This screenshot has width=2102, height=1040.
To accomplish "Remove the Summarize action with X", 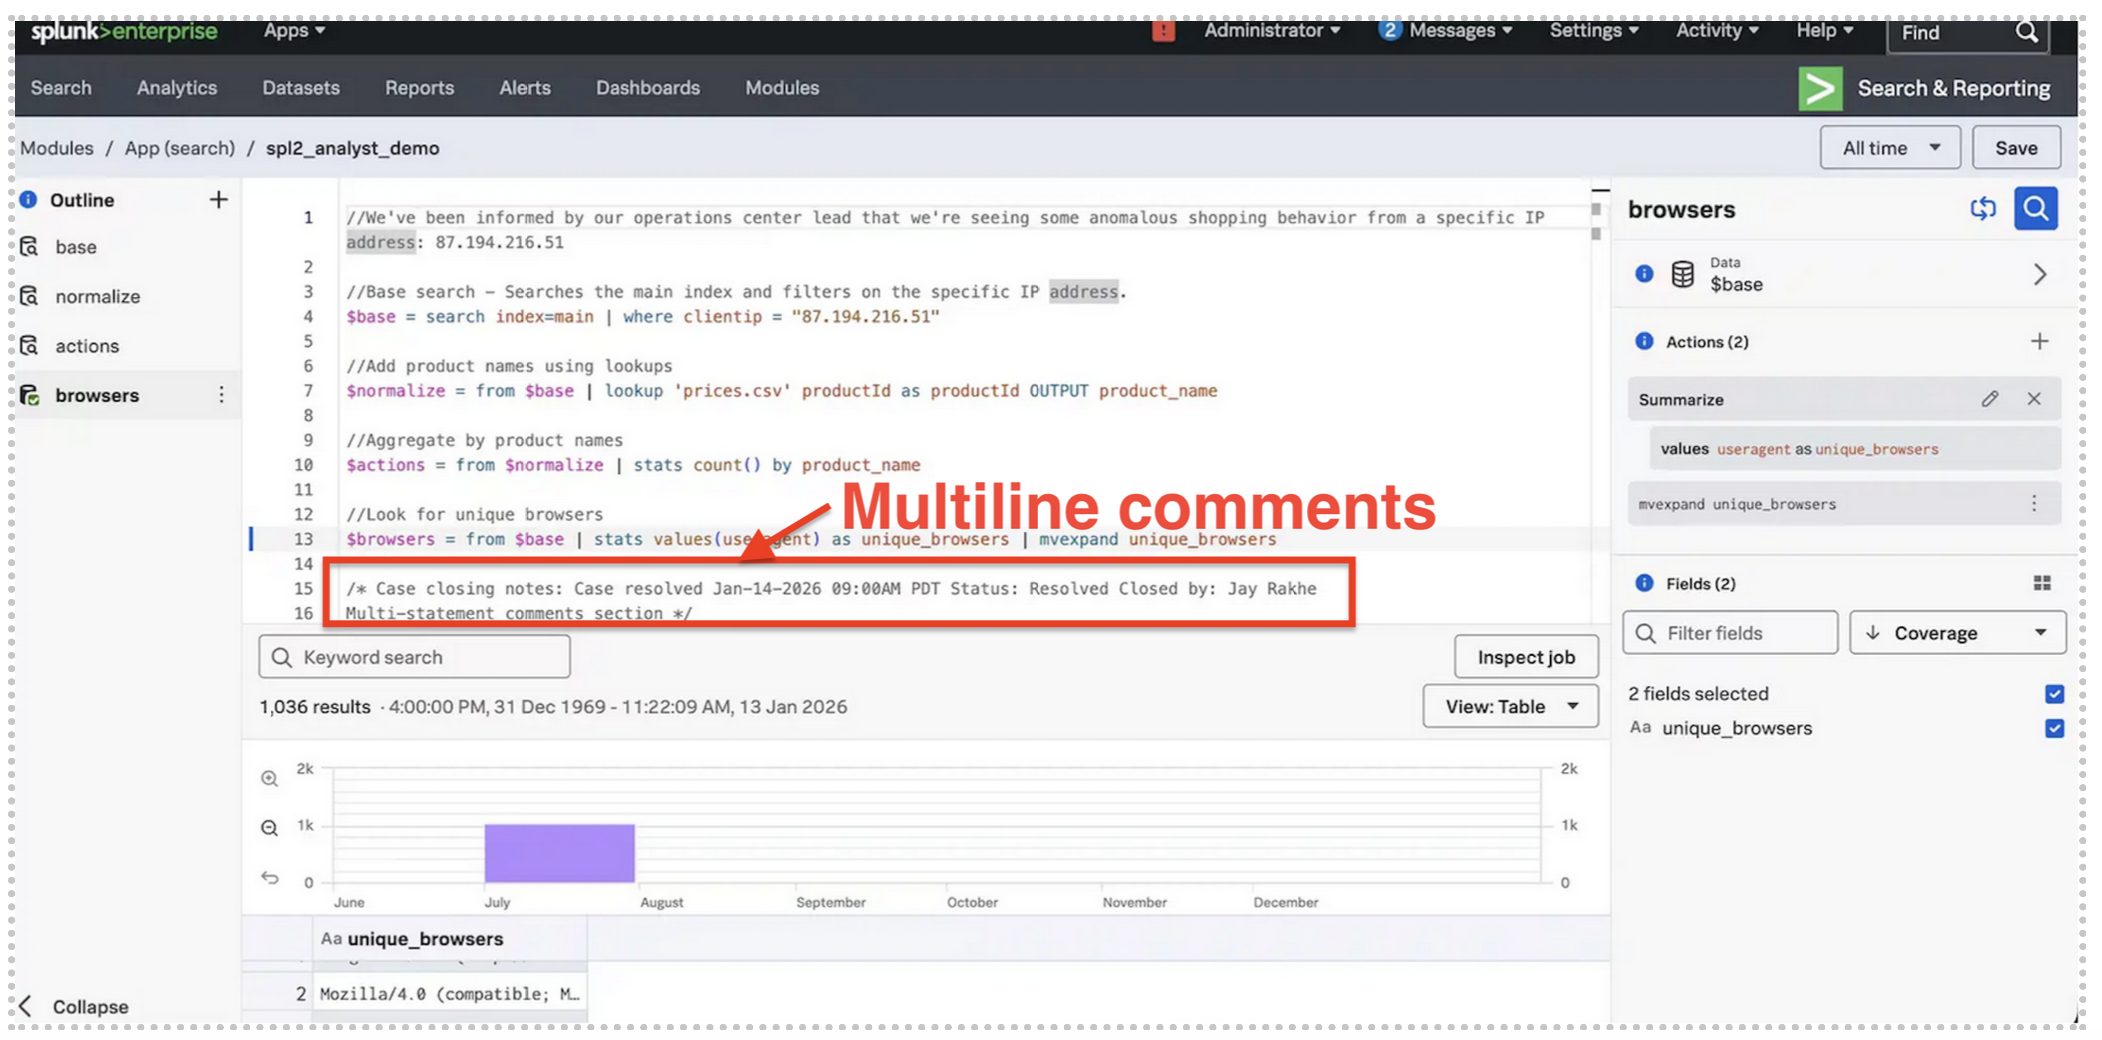I will pos(2034,399).
